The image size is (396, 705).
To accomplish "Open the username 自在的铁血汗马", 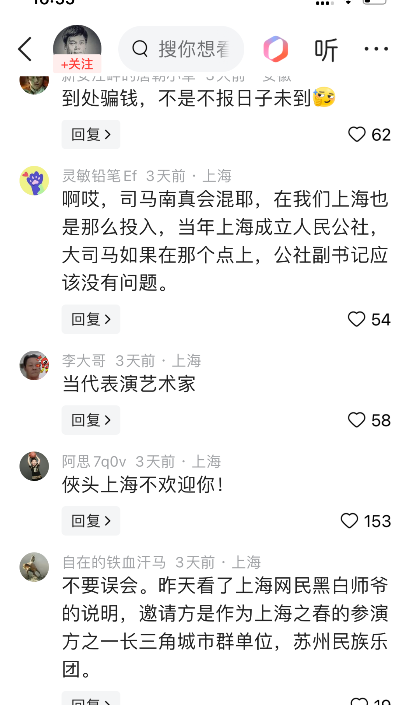I will 114,562.
